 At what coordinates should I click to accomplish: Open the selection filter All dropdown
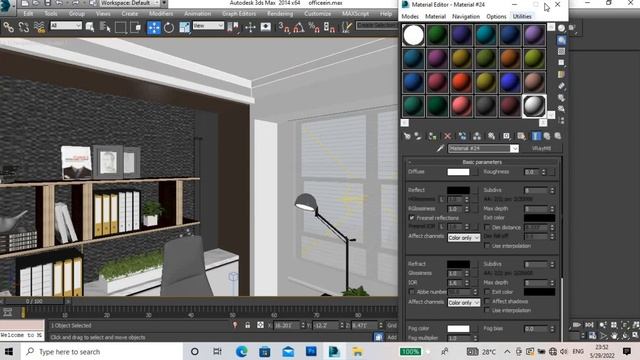point(66,26)
